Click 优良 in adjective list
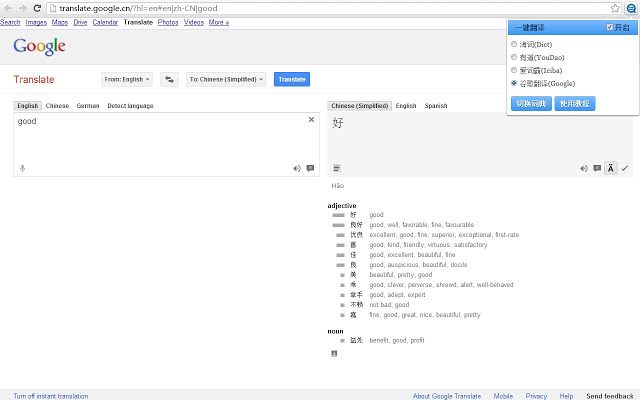The image size is (640, 400). click(x=356, y=235)
